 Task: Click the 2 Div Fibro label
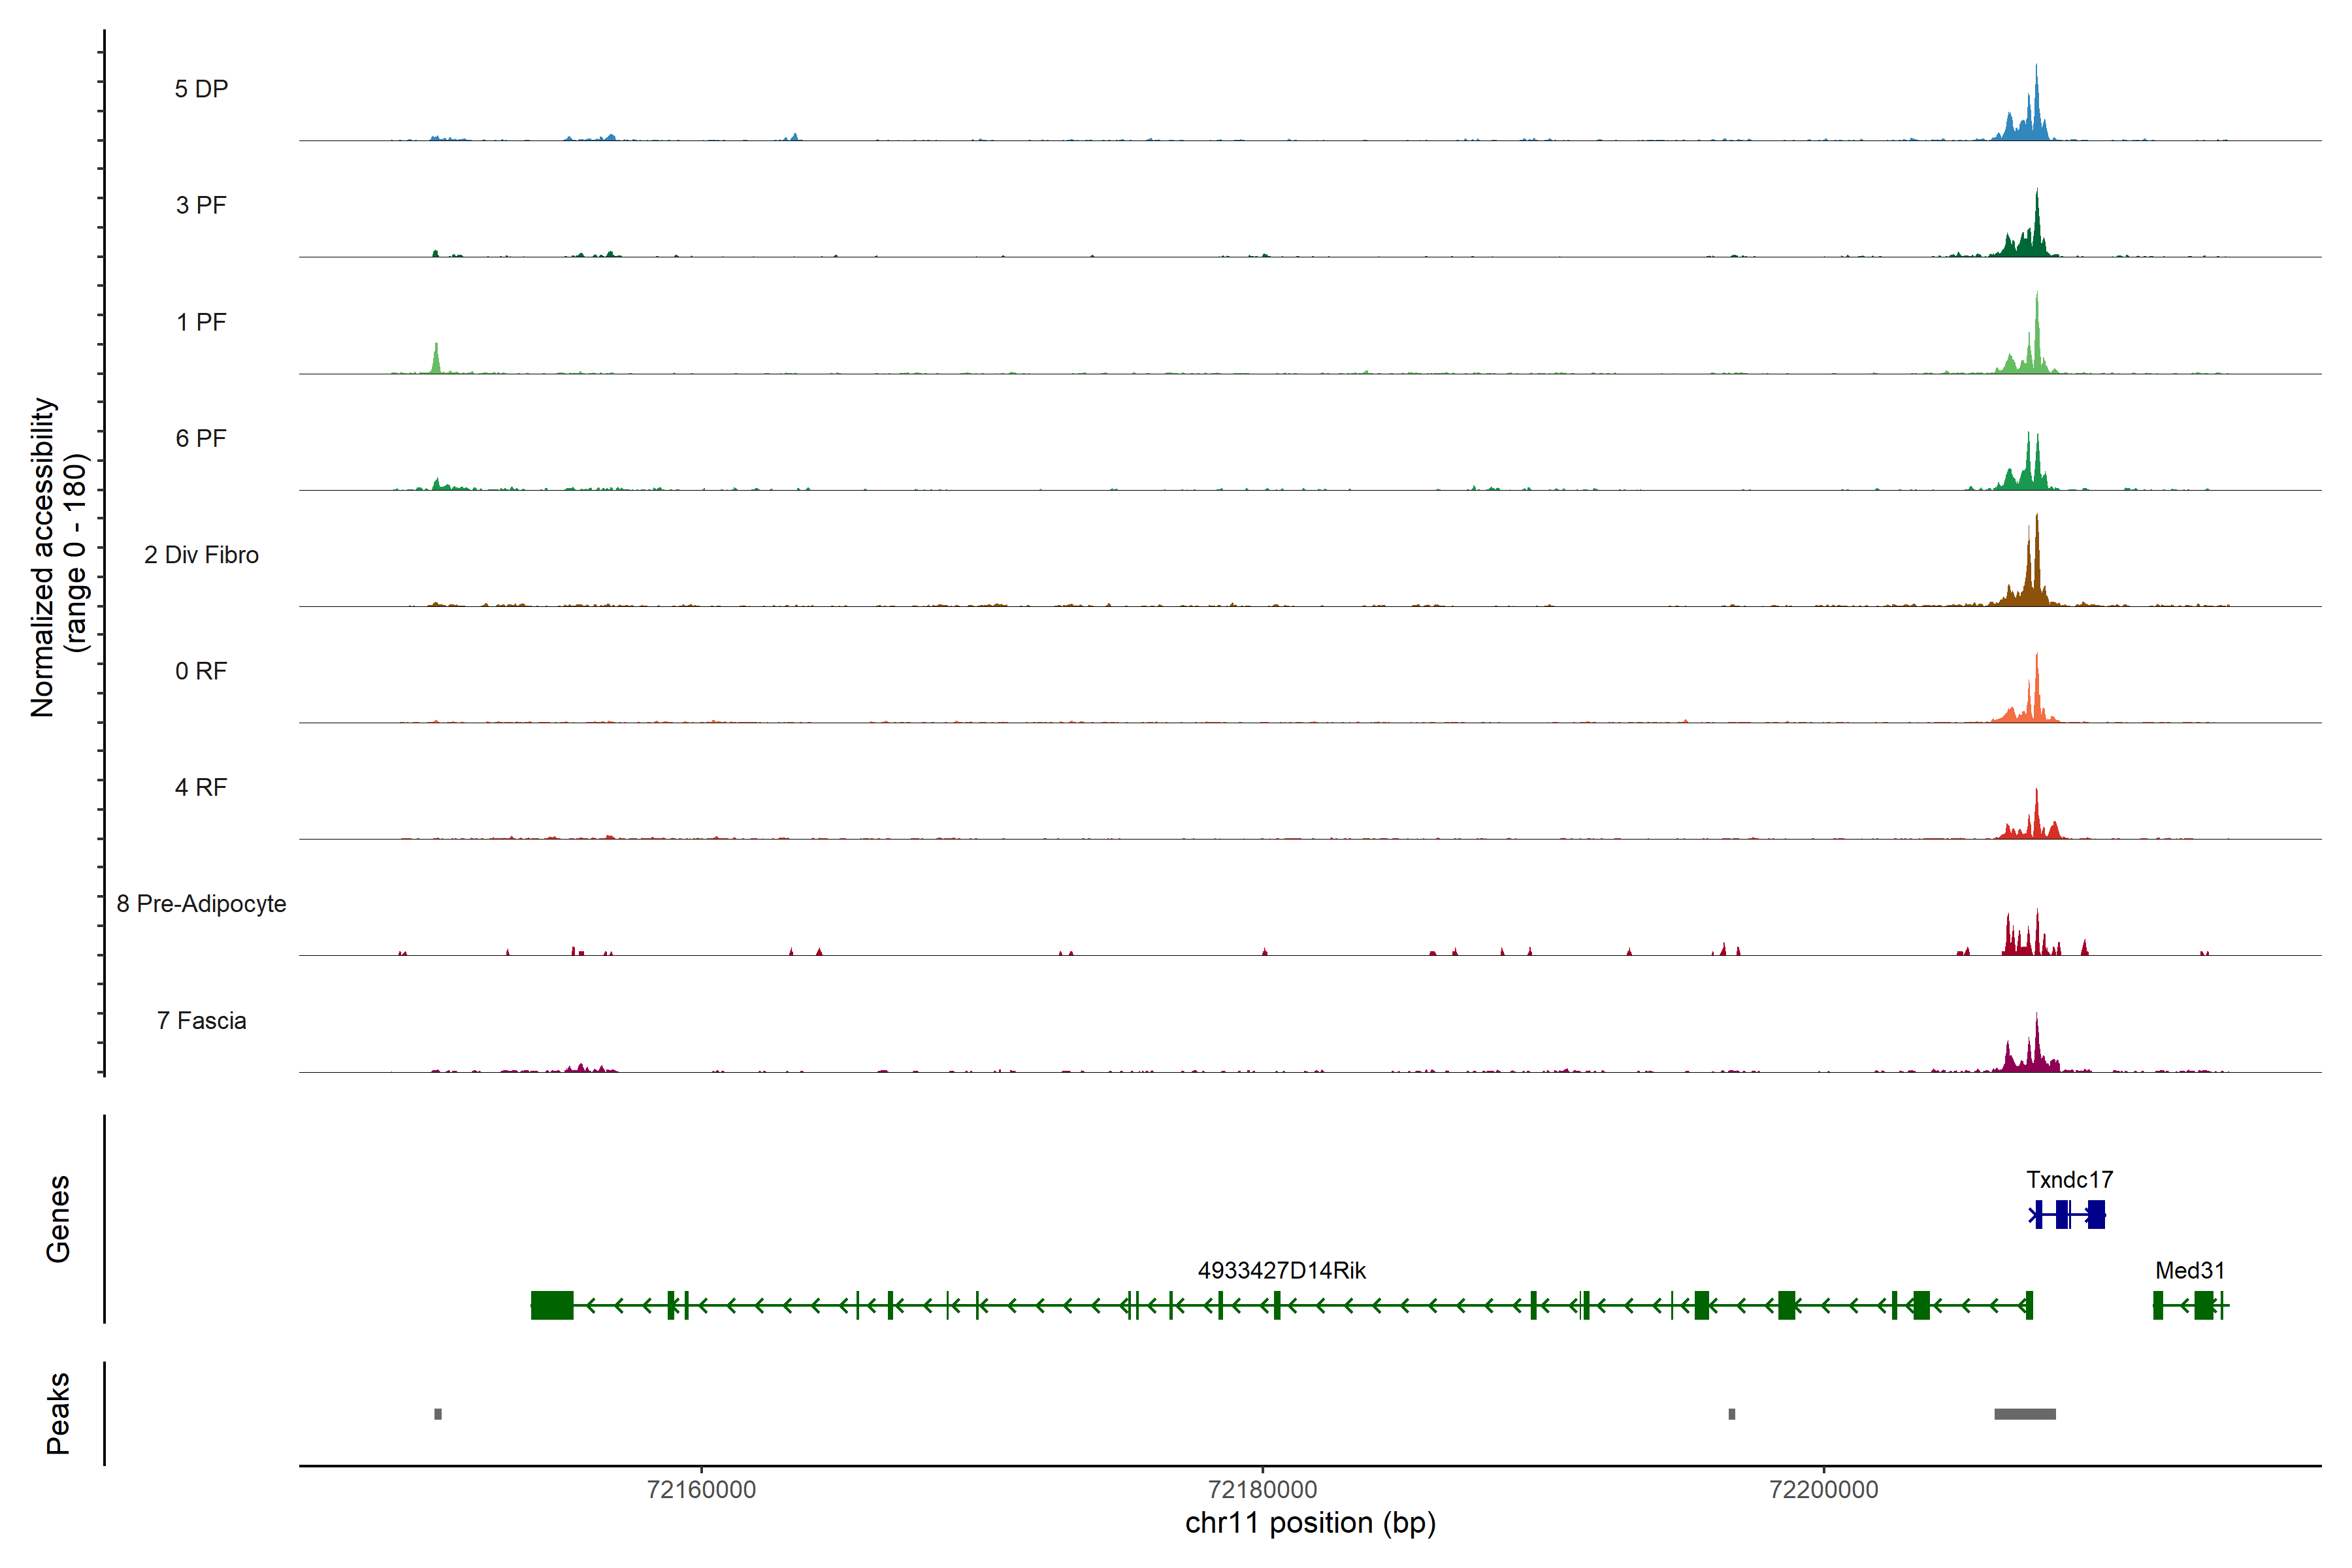pos(201,555)
